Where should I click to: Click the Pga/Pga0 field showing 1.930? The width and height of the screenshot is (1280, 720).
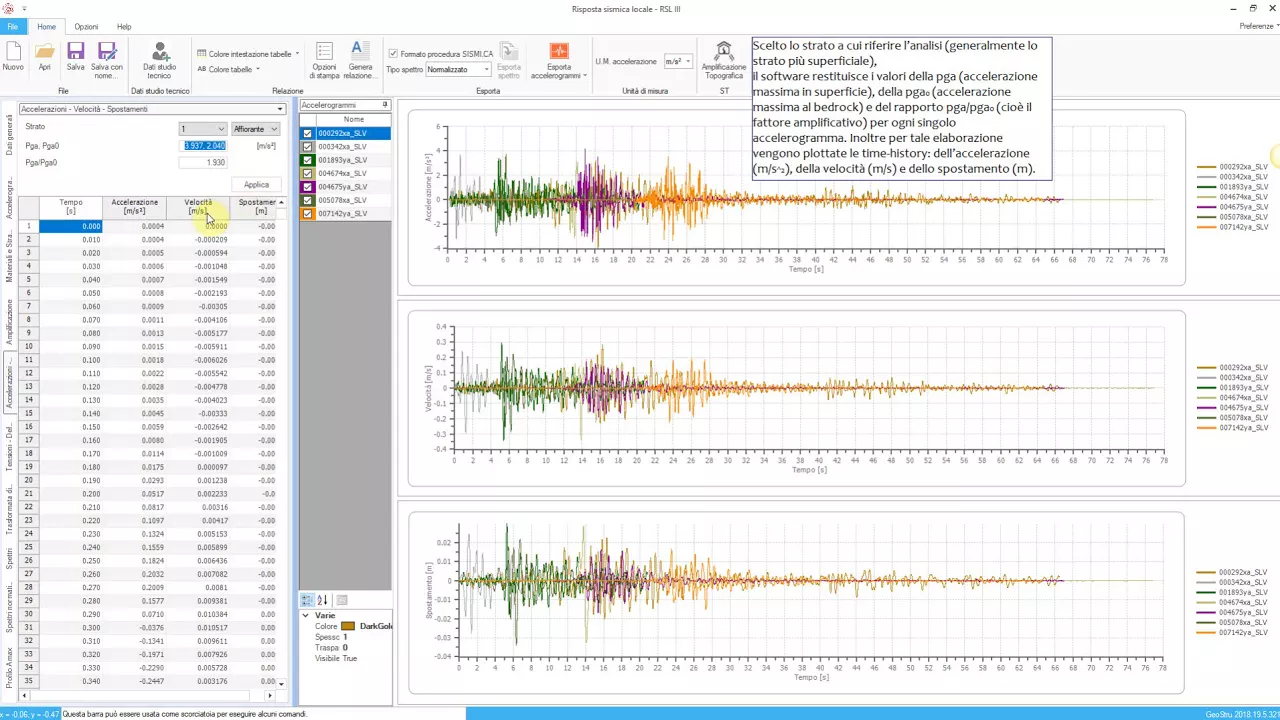click(204, 162)
